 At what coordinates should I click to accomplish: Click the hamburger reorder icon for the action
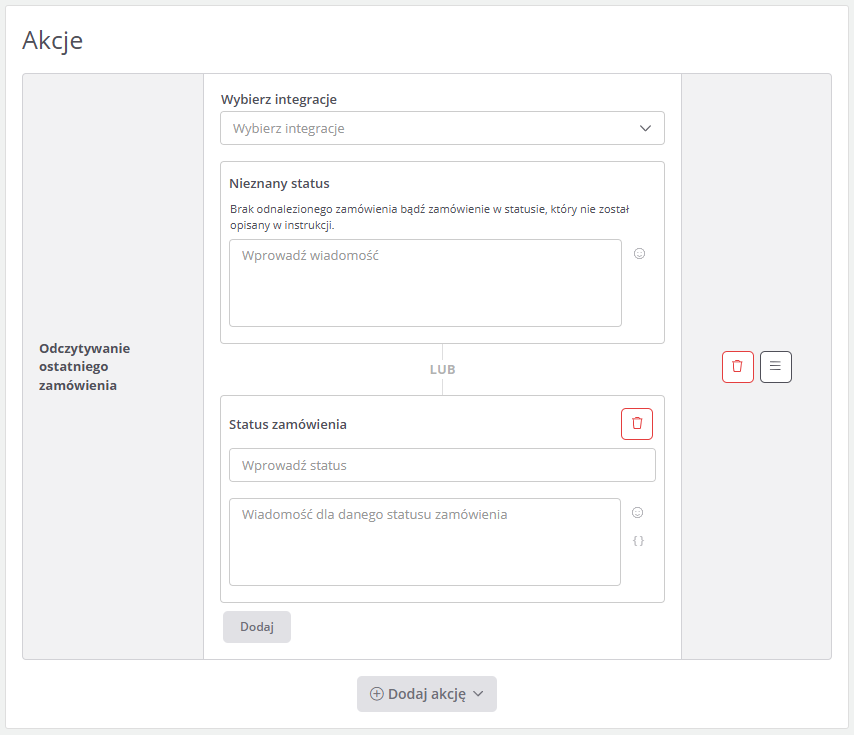click(x=775, y=366)
